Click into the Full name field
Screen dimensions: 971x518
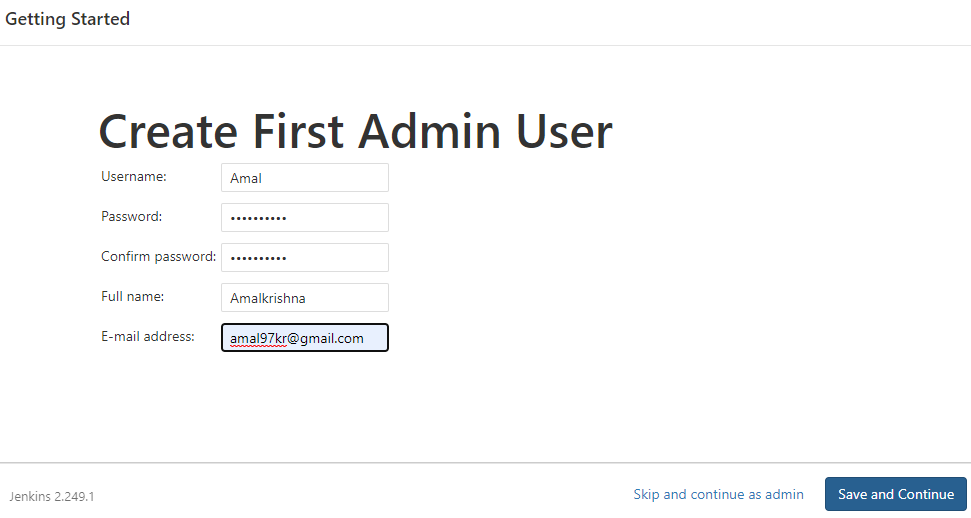tap(305, 297)
